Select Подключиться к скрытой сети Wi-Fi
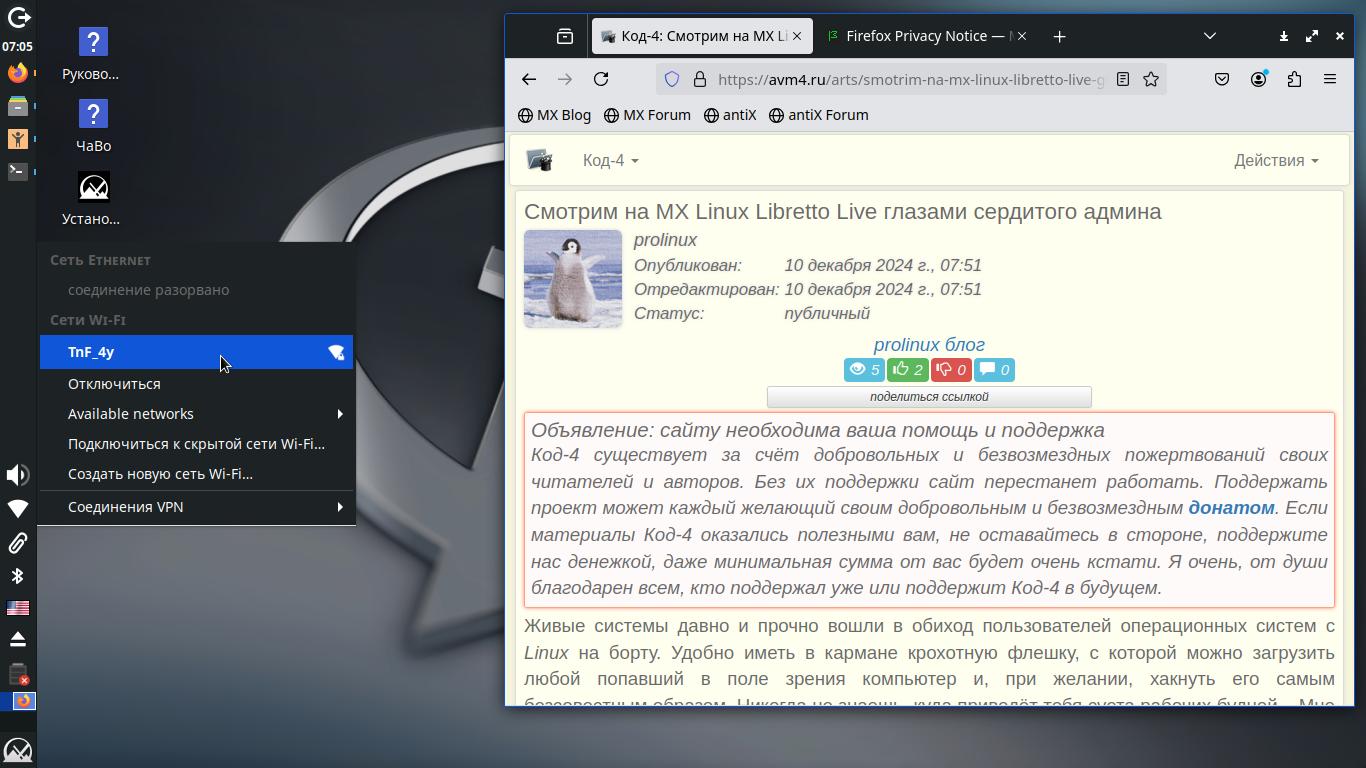The image size is (1366, 768). point(196,444)
